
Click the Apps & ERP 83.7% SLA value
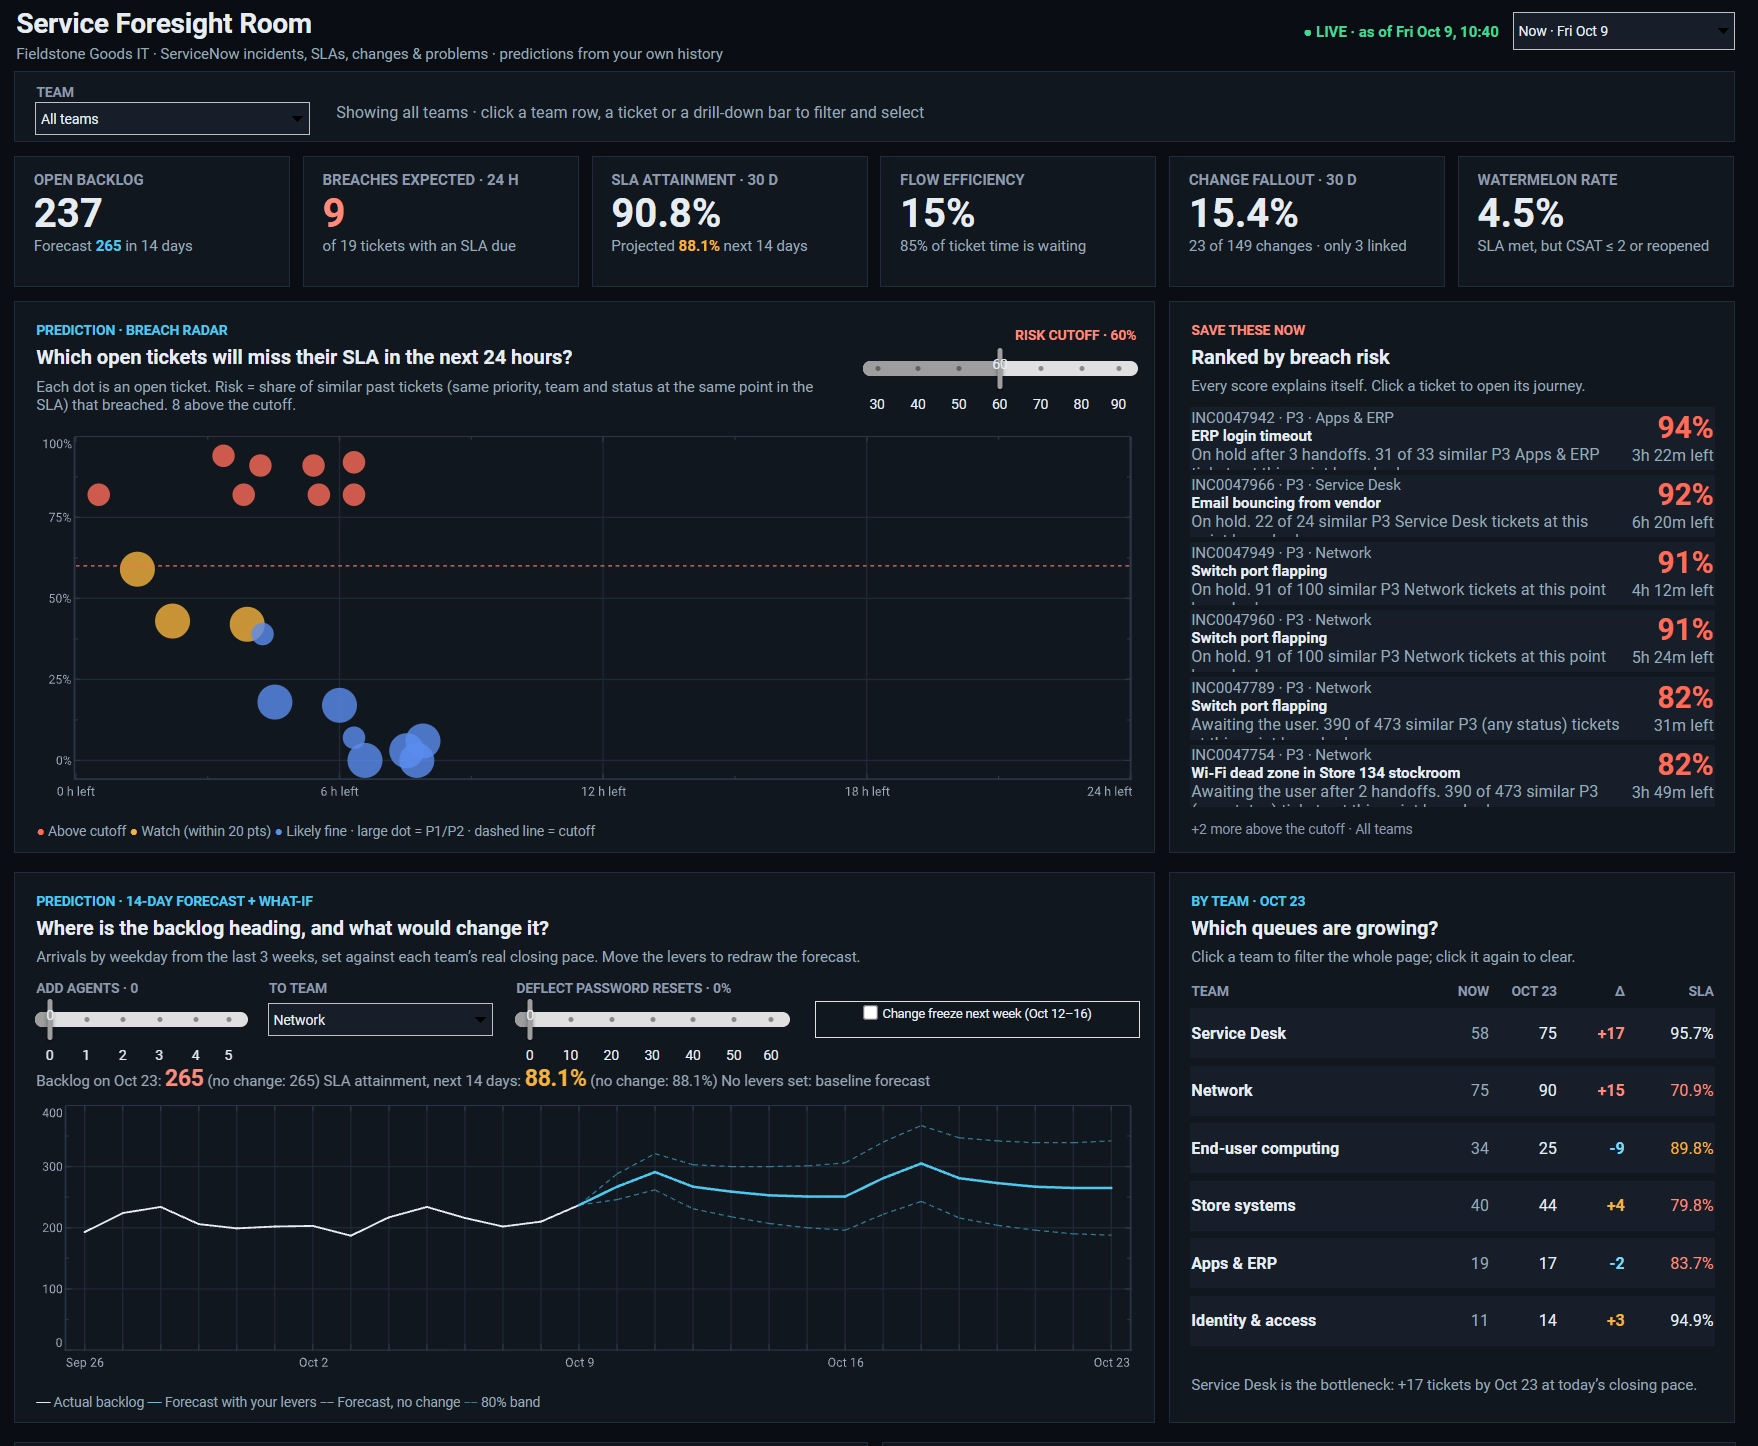1691,1263
